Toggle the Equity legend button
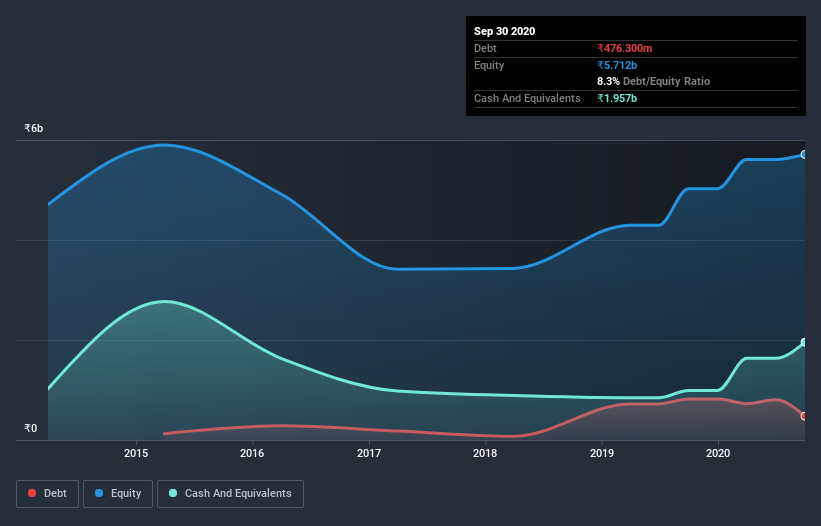The height and width of the screenshot is (526, 821). tap(118, 494)
